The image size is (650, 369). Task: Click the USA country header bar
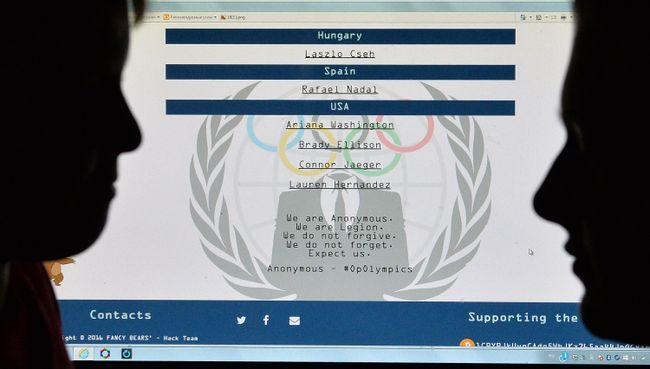340,108
